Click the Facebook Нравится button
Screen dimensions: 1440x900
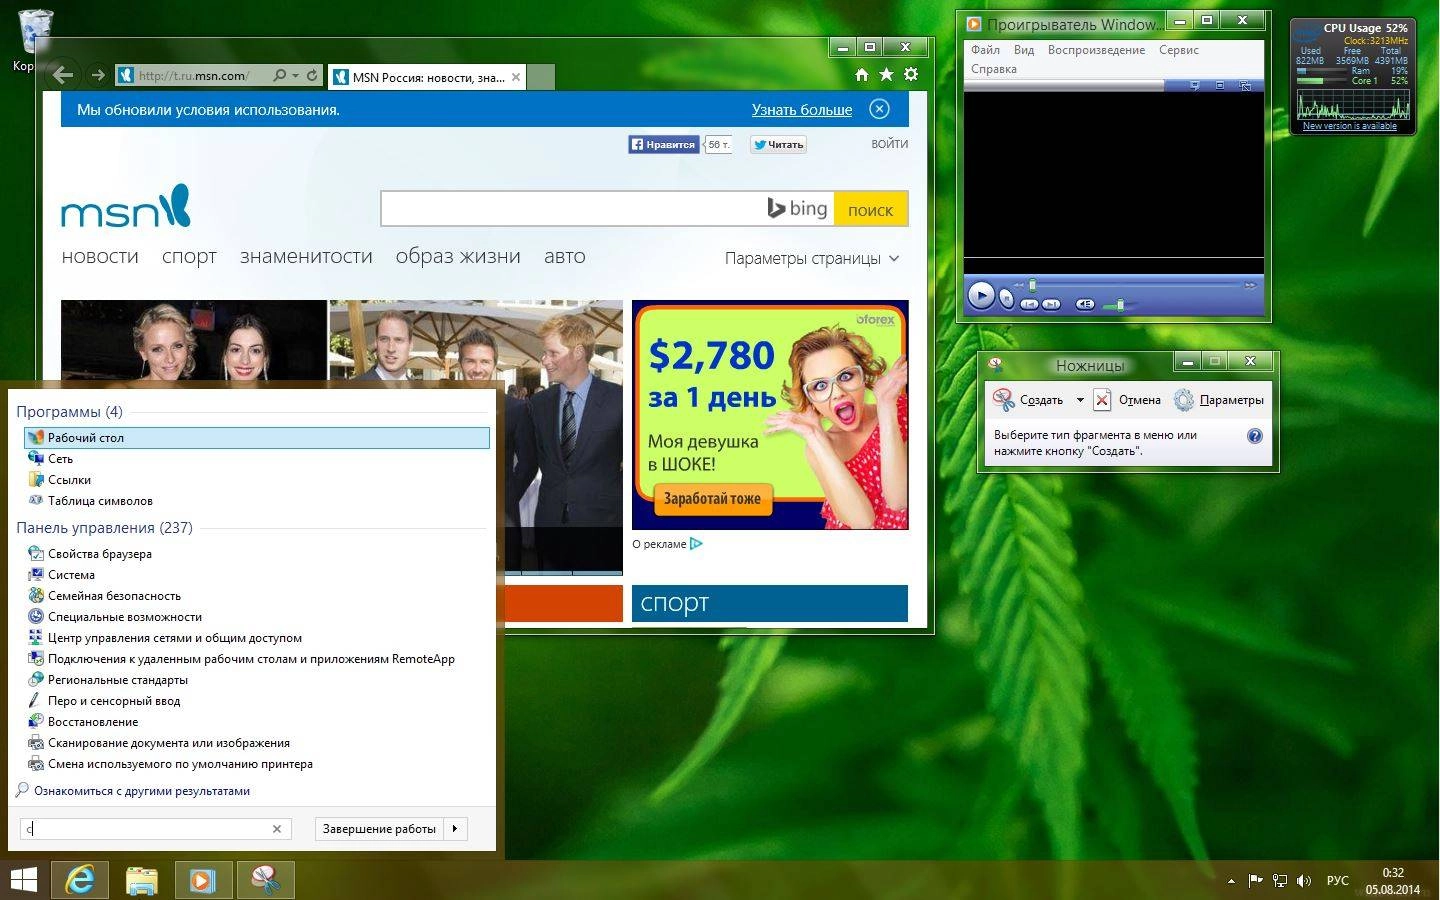pos(663,144)
